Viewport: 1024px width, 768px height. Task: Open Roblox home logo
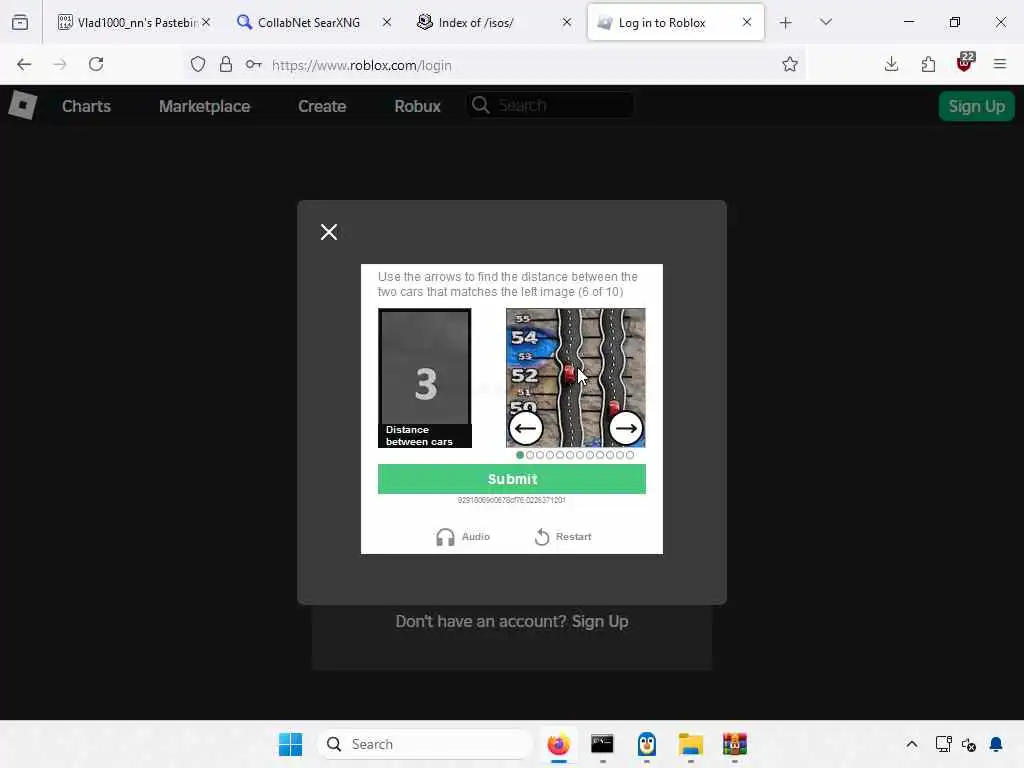pos(23,105)
